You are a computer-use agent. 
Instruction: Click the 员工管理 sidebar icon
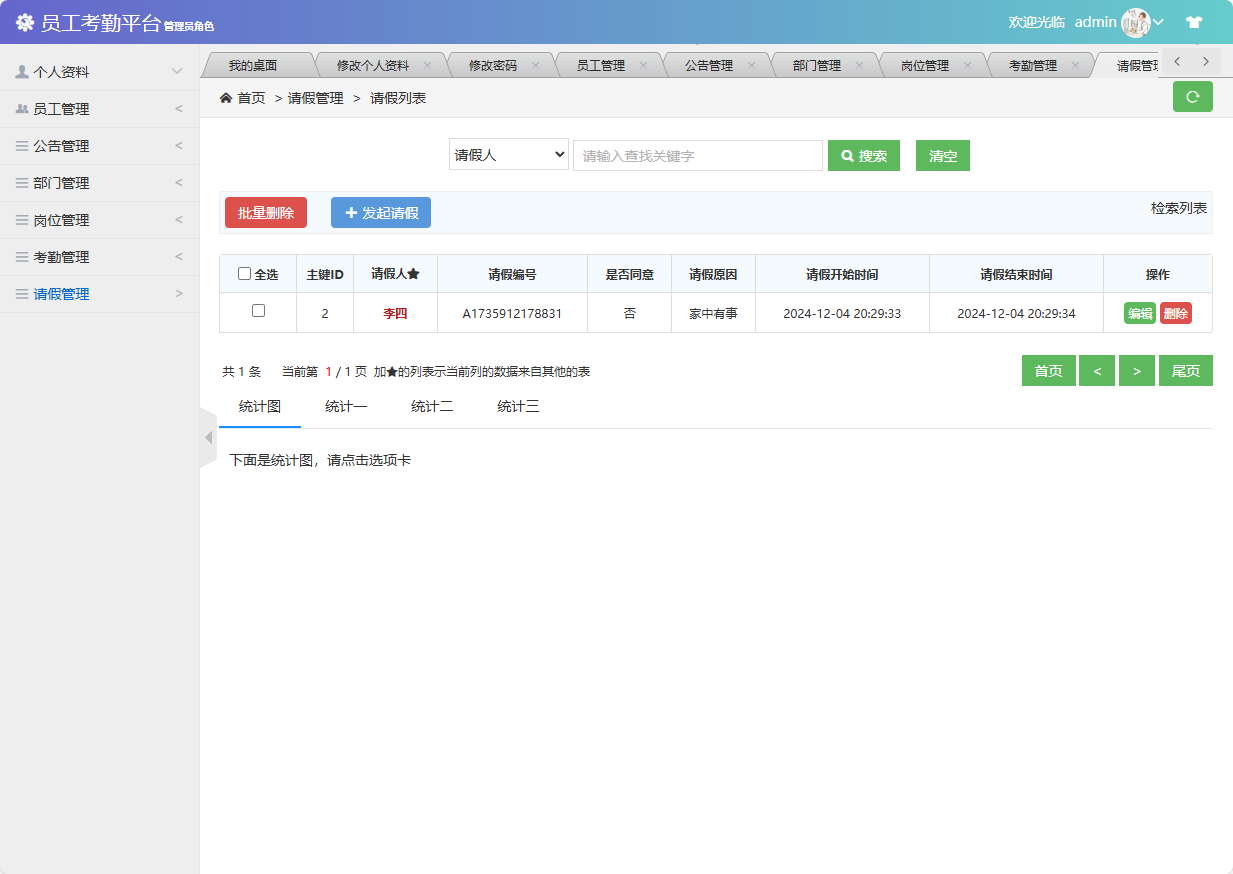[x=22, y=108]
